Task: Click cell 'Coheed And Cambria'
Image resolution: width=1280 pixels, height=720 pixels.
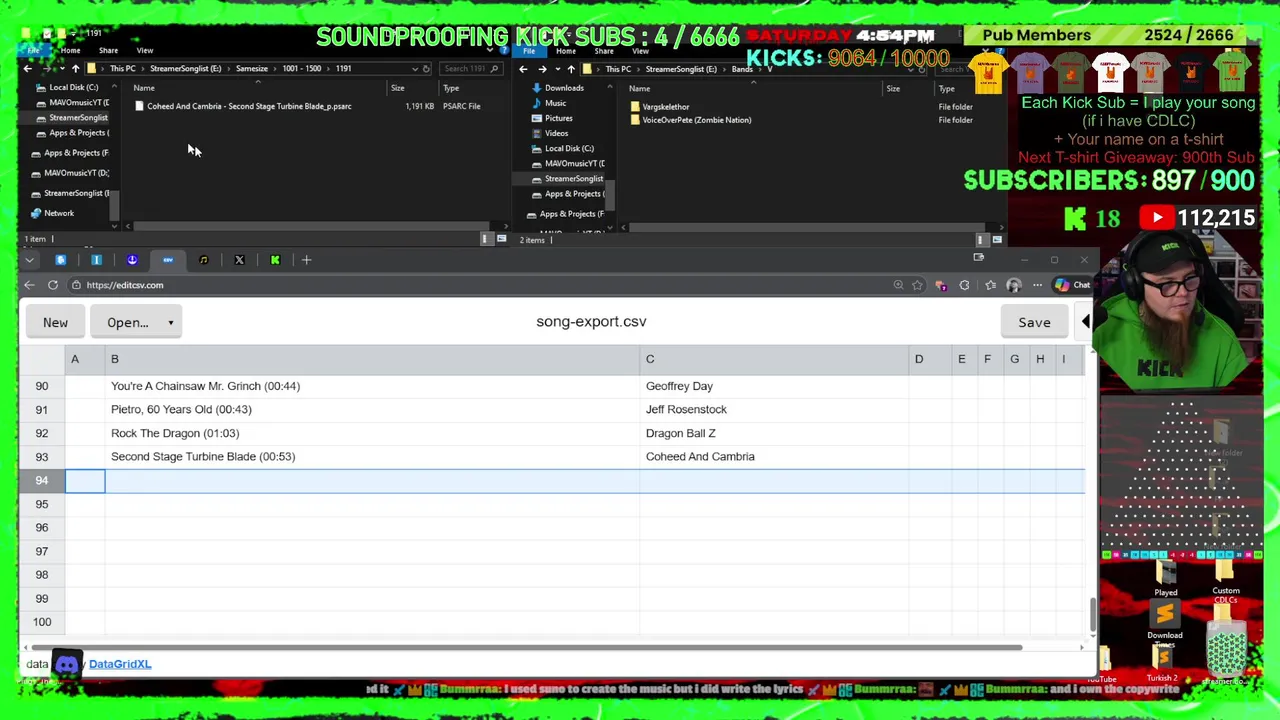Action: click(773, 456)
